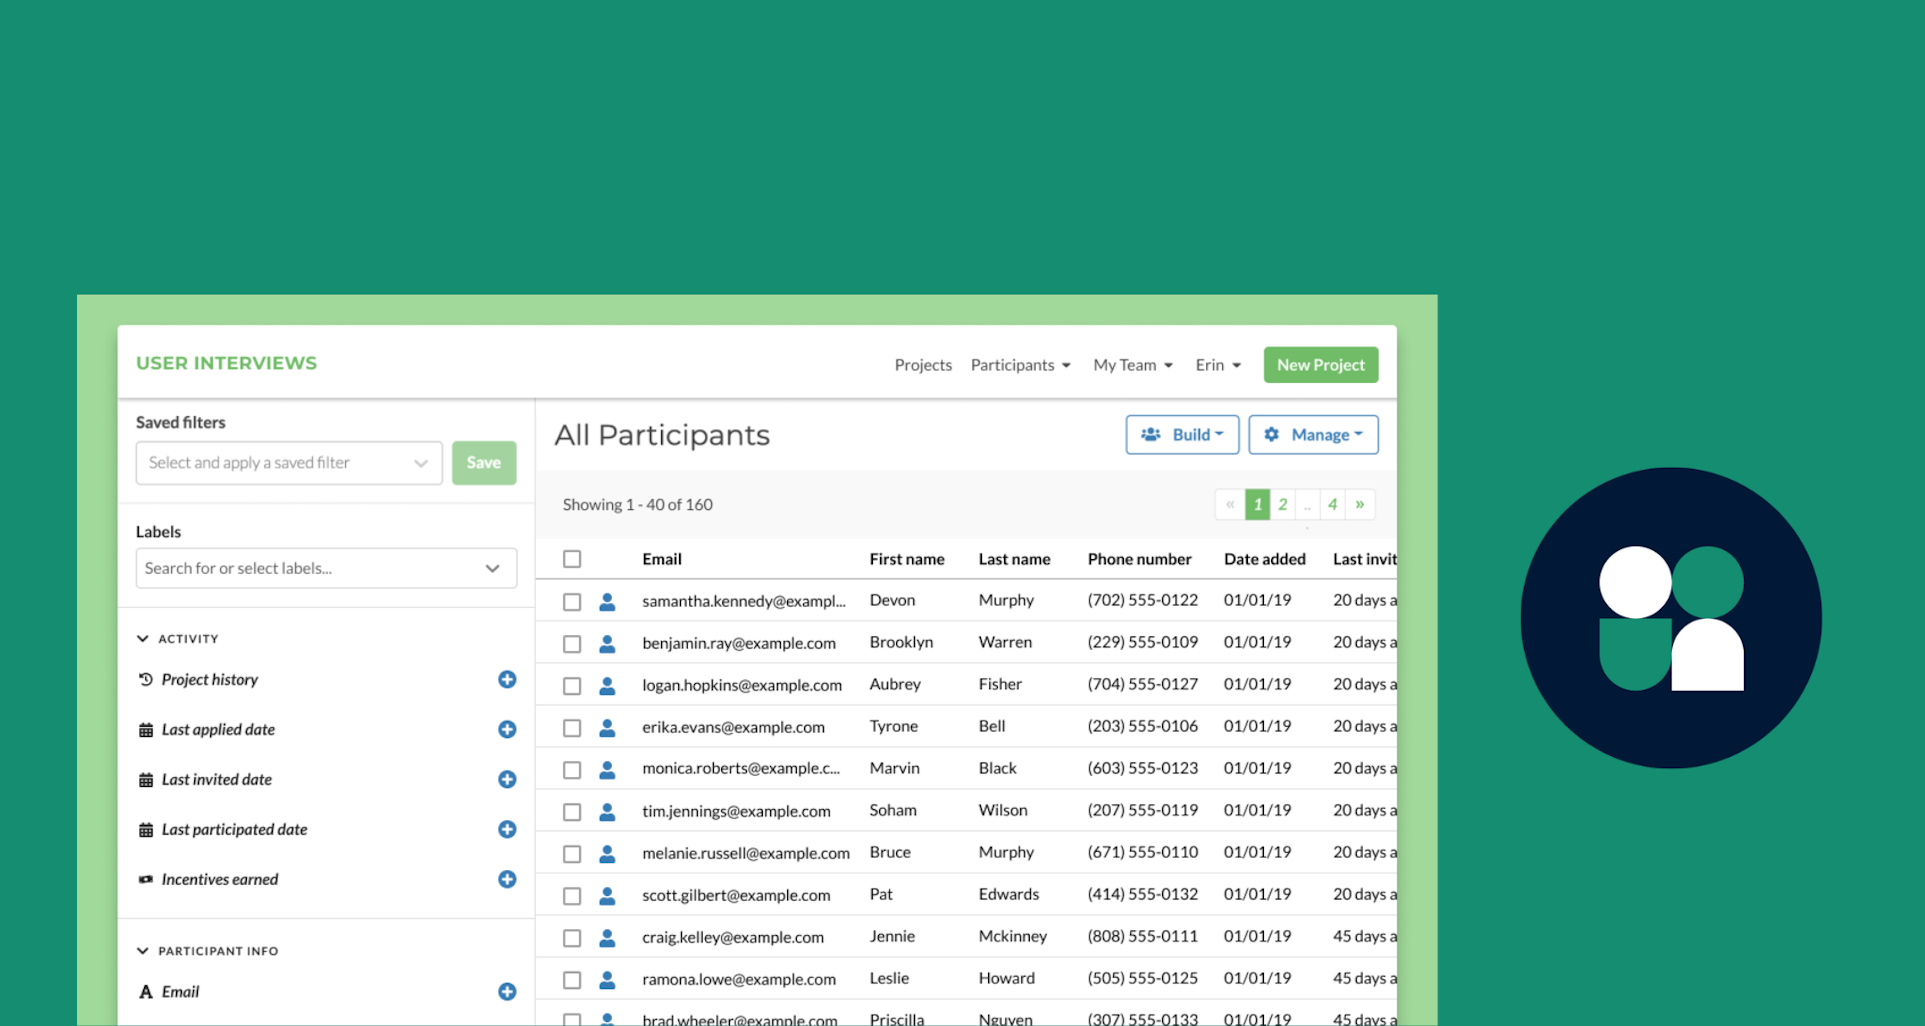Click the plus icon next to Email filter
The image size is (1925, 1026).
point(507,991)
